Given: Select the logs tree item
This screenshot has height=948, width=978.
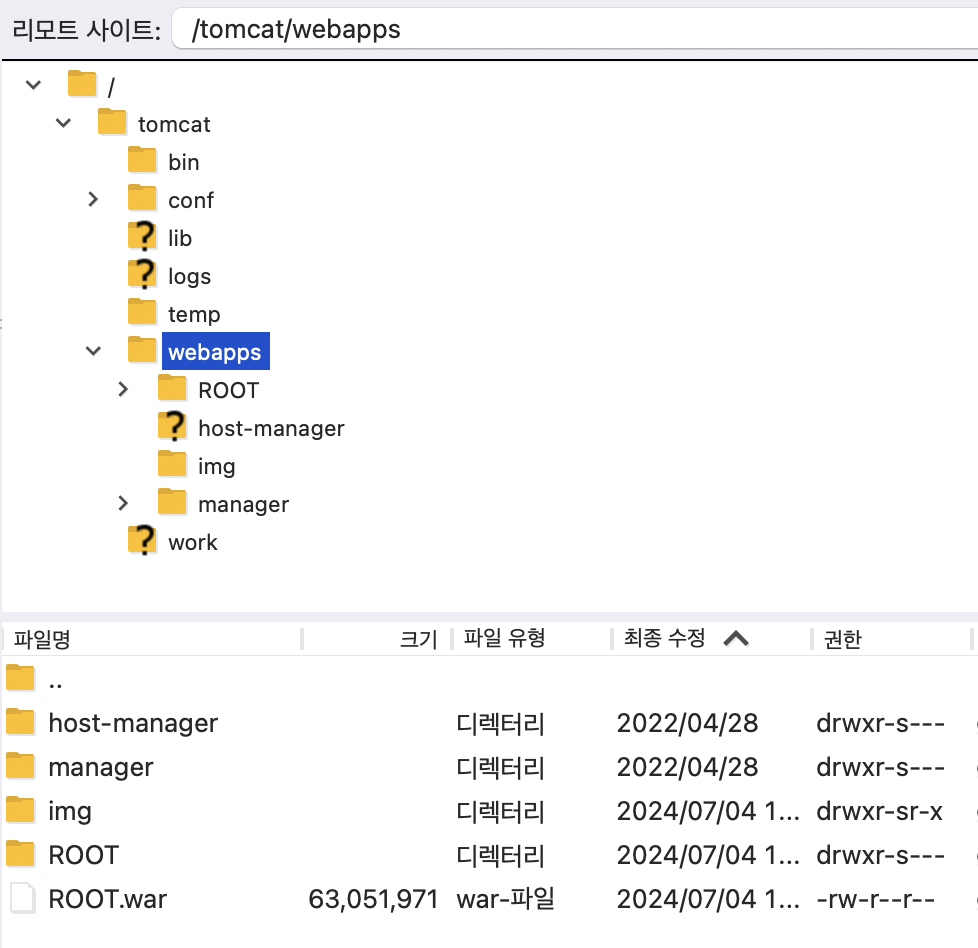Looking at the screenshot, I should [x=190, y=276].
